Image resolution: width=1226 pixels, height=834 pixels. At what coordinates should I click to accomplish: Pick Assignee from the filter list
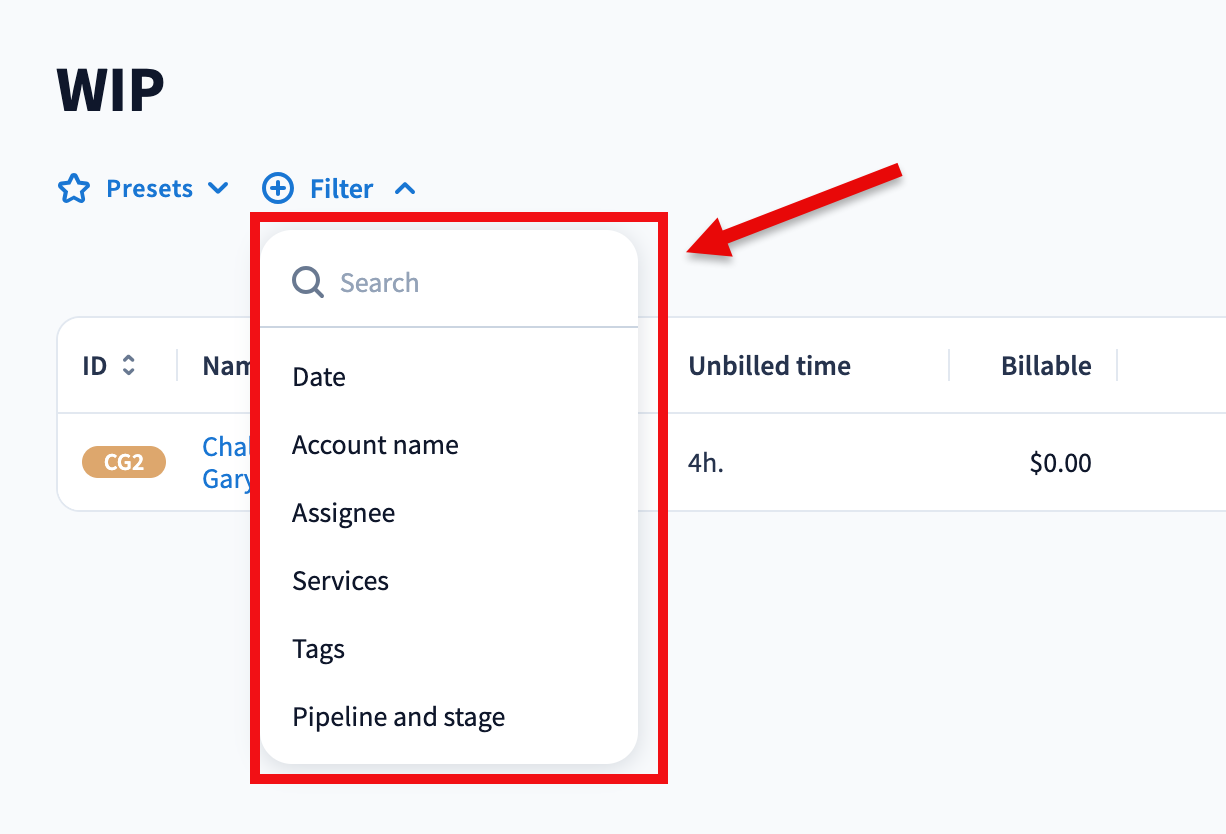coord(343,513)
